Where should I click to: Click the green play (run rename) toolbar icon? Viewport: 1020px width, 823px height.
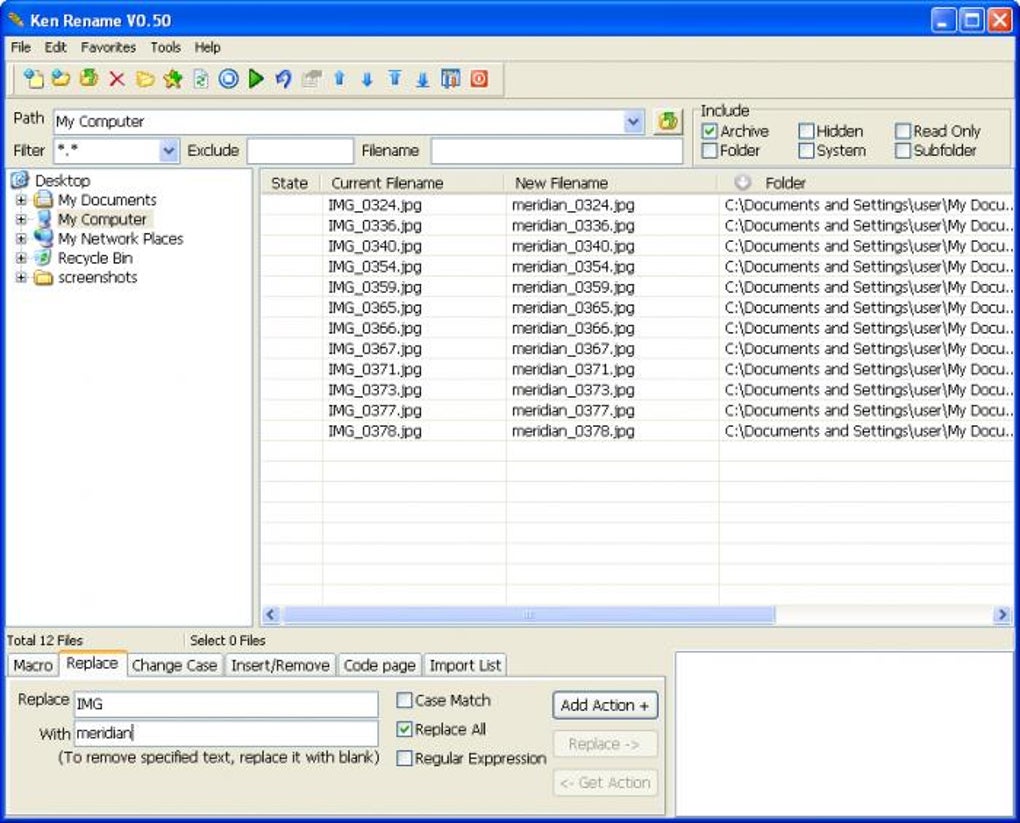(x=256, y=79)
